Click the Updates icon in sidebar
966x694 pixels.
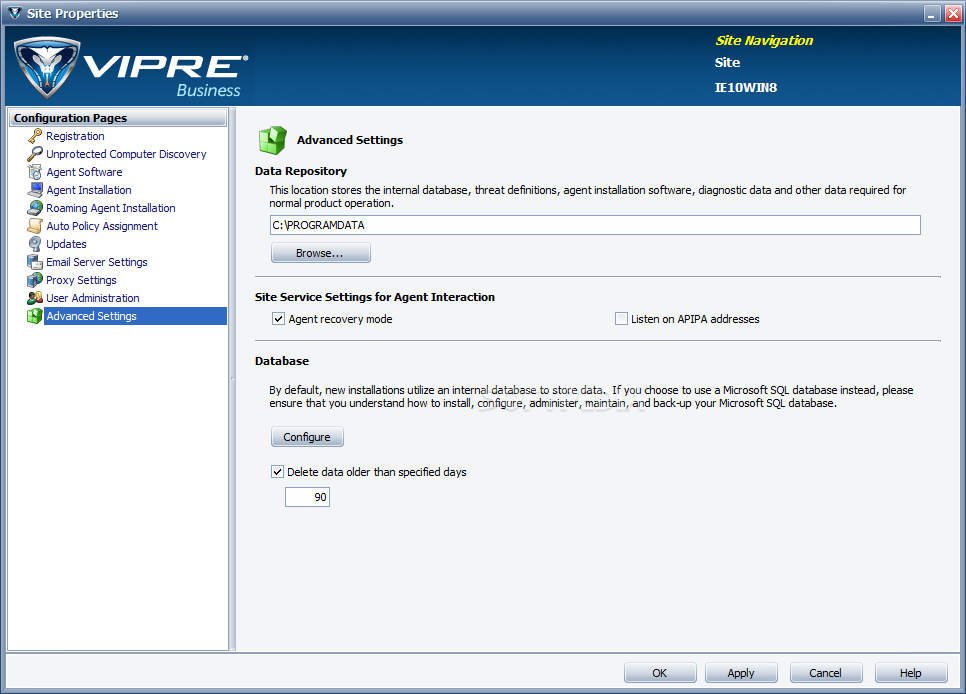tap(35, 244)
